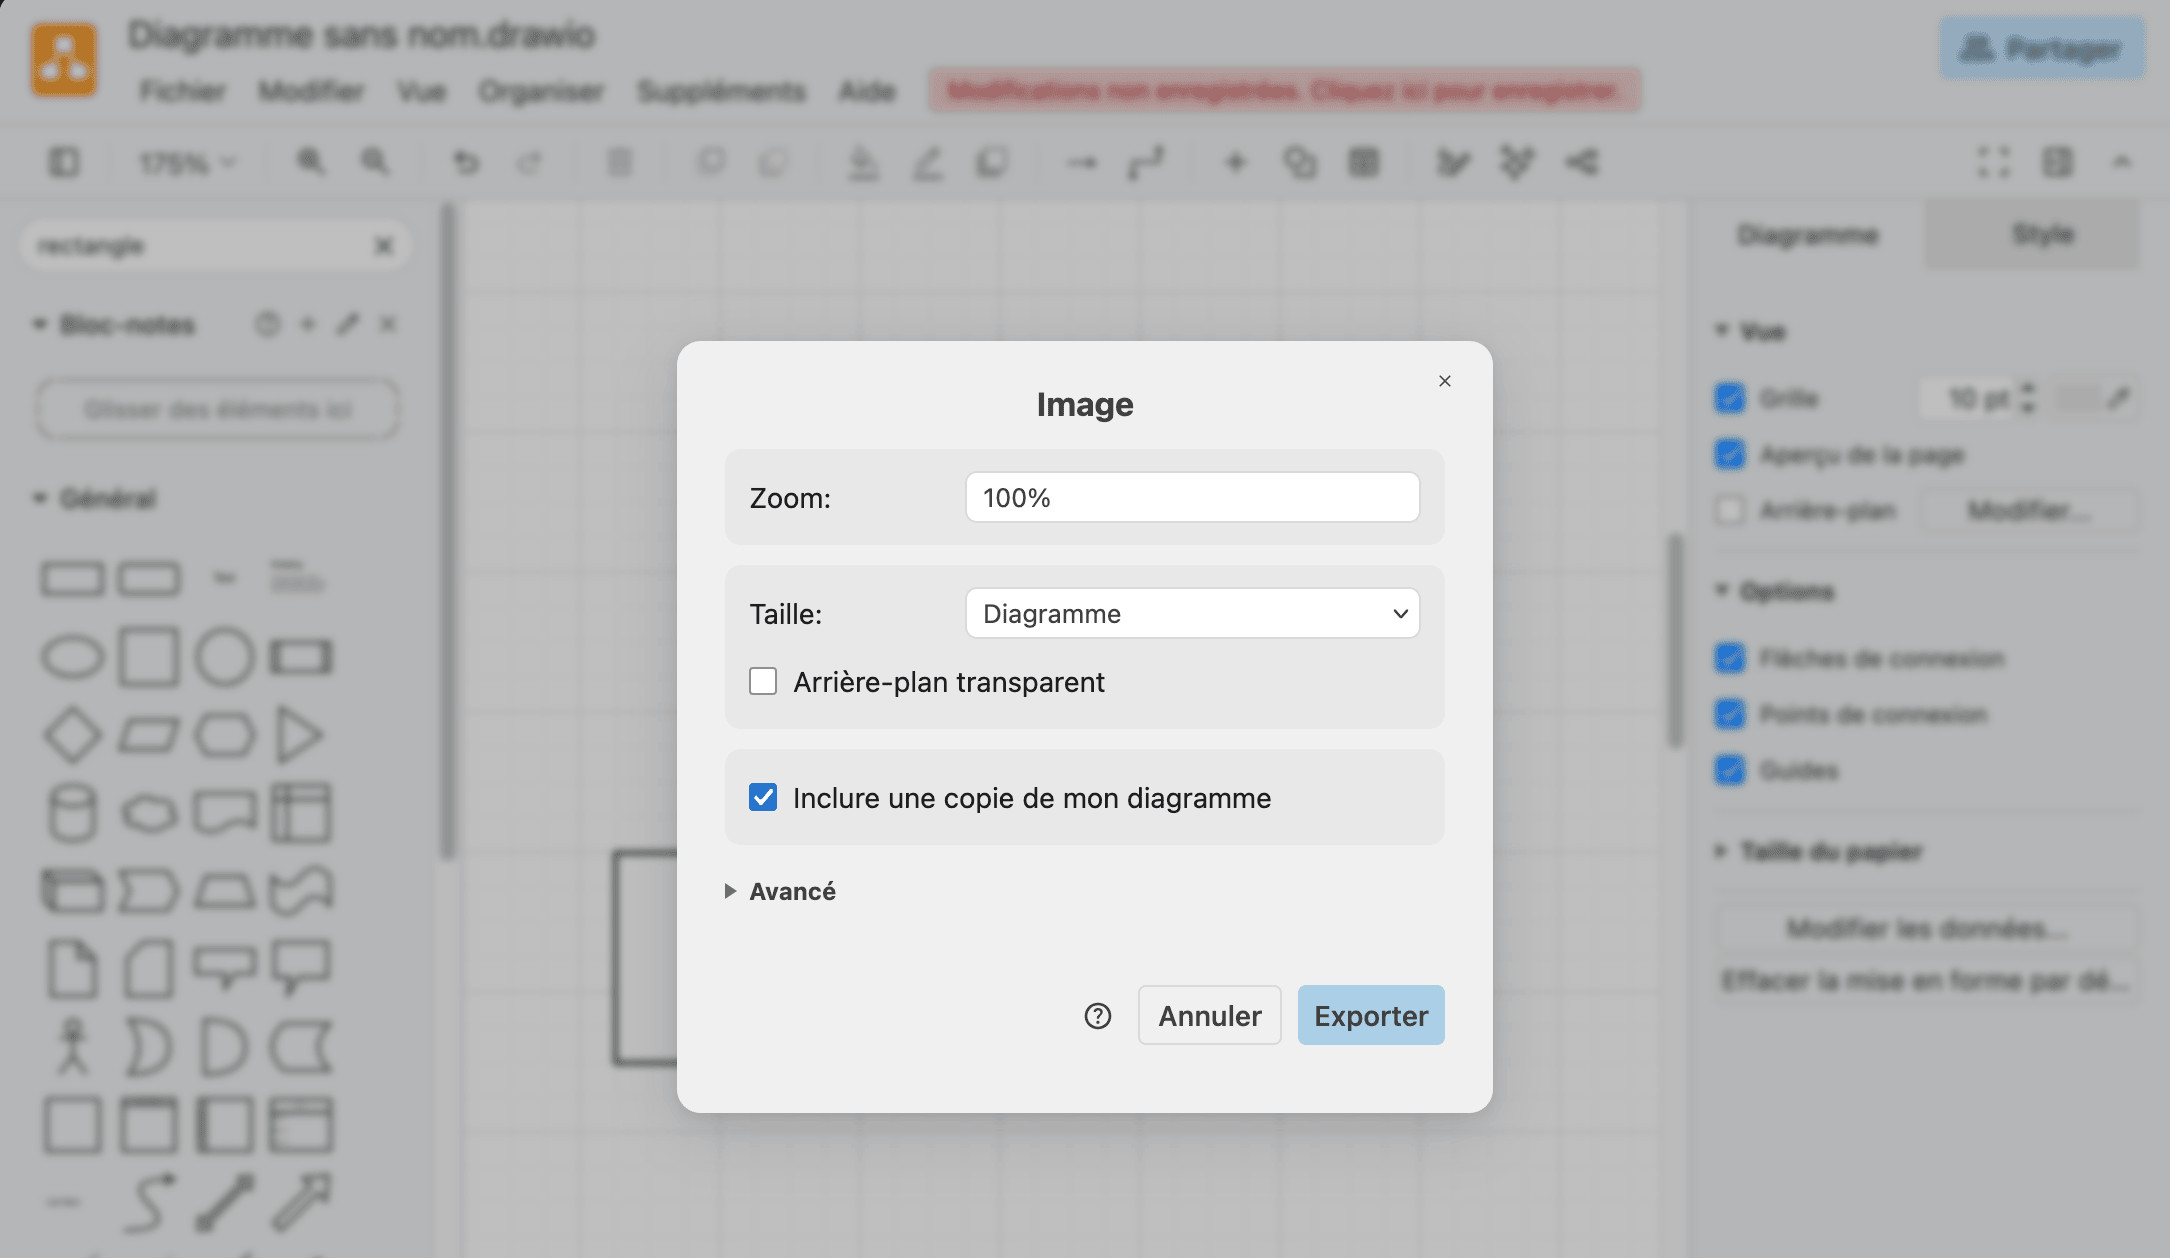2170x1258 pixels.
Task: Click the zoom out magnifier icon
Action: point(375,162)
